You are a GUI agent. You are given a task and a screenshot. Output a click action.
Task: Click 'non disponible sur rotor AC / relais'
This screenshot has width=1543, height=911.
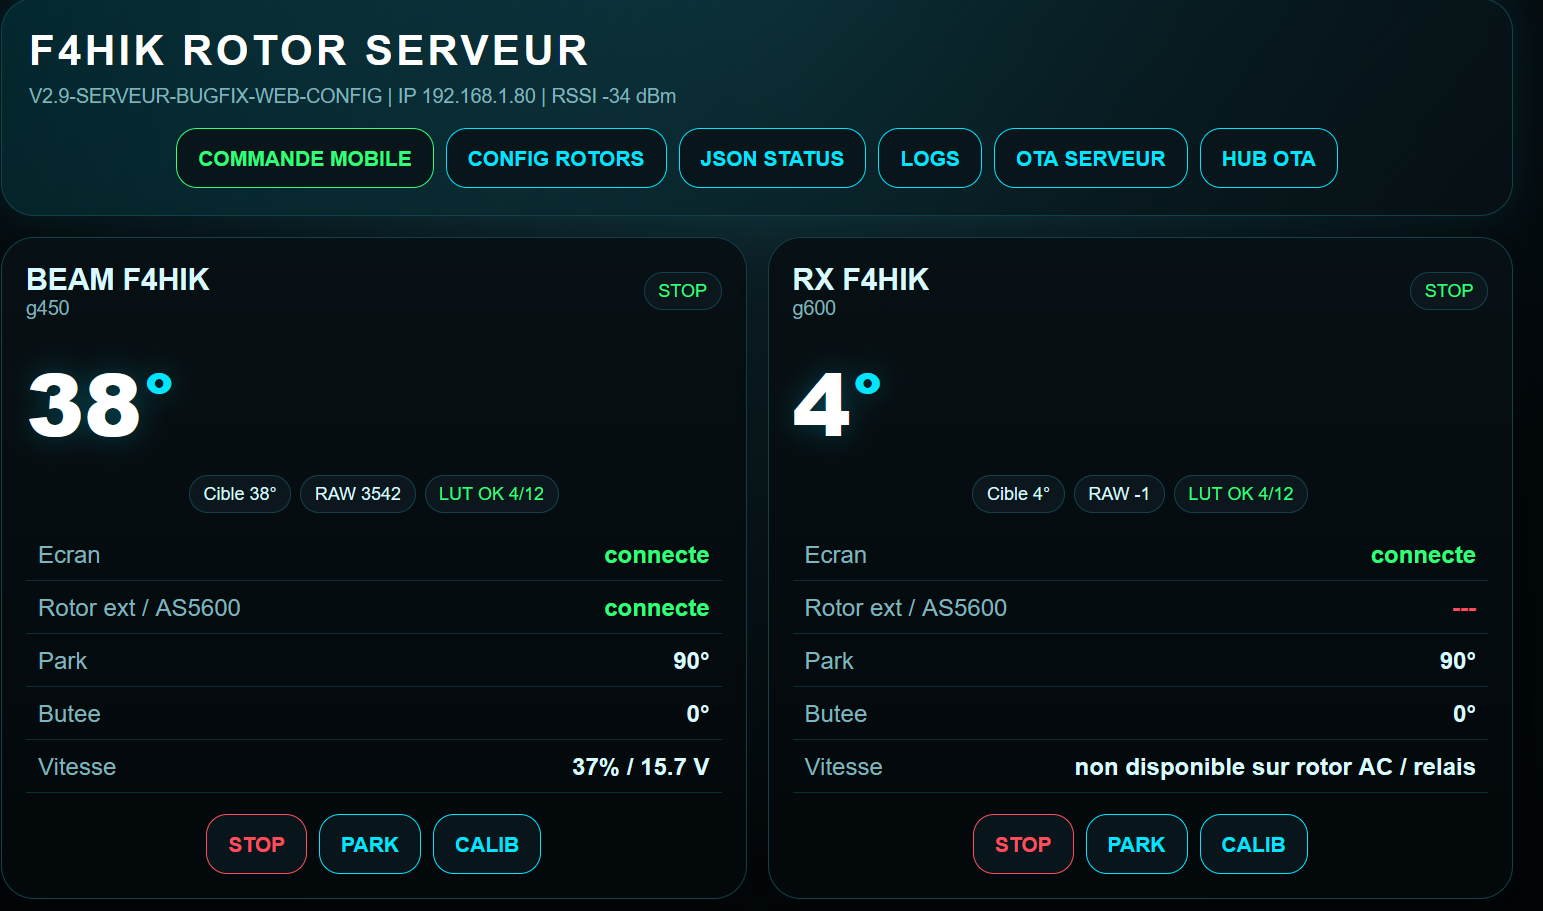(1275, 767)
